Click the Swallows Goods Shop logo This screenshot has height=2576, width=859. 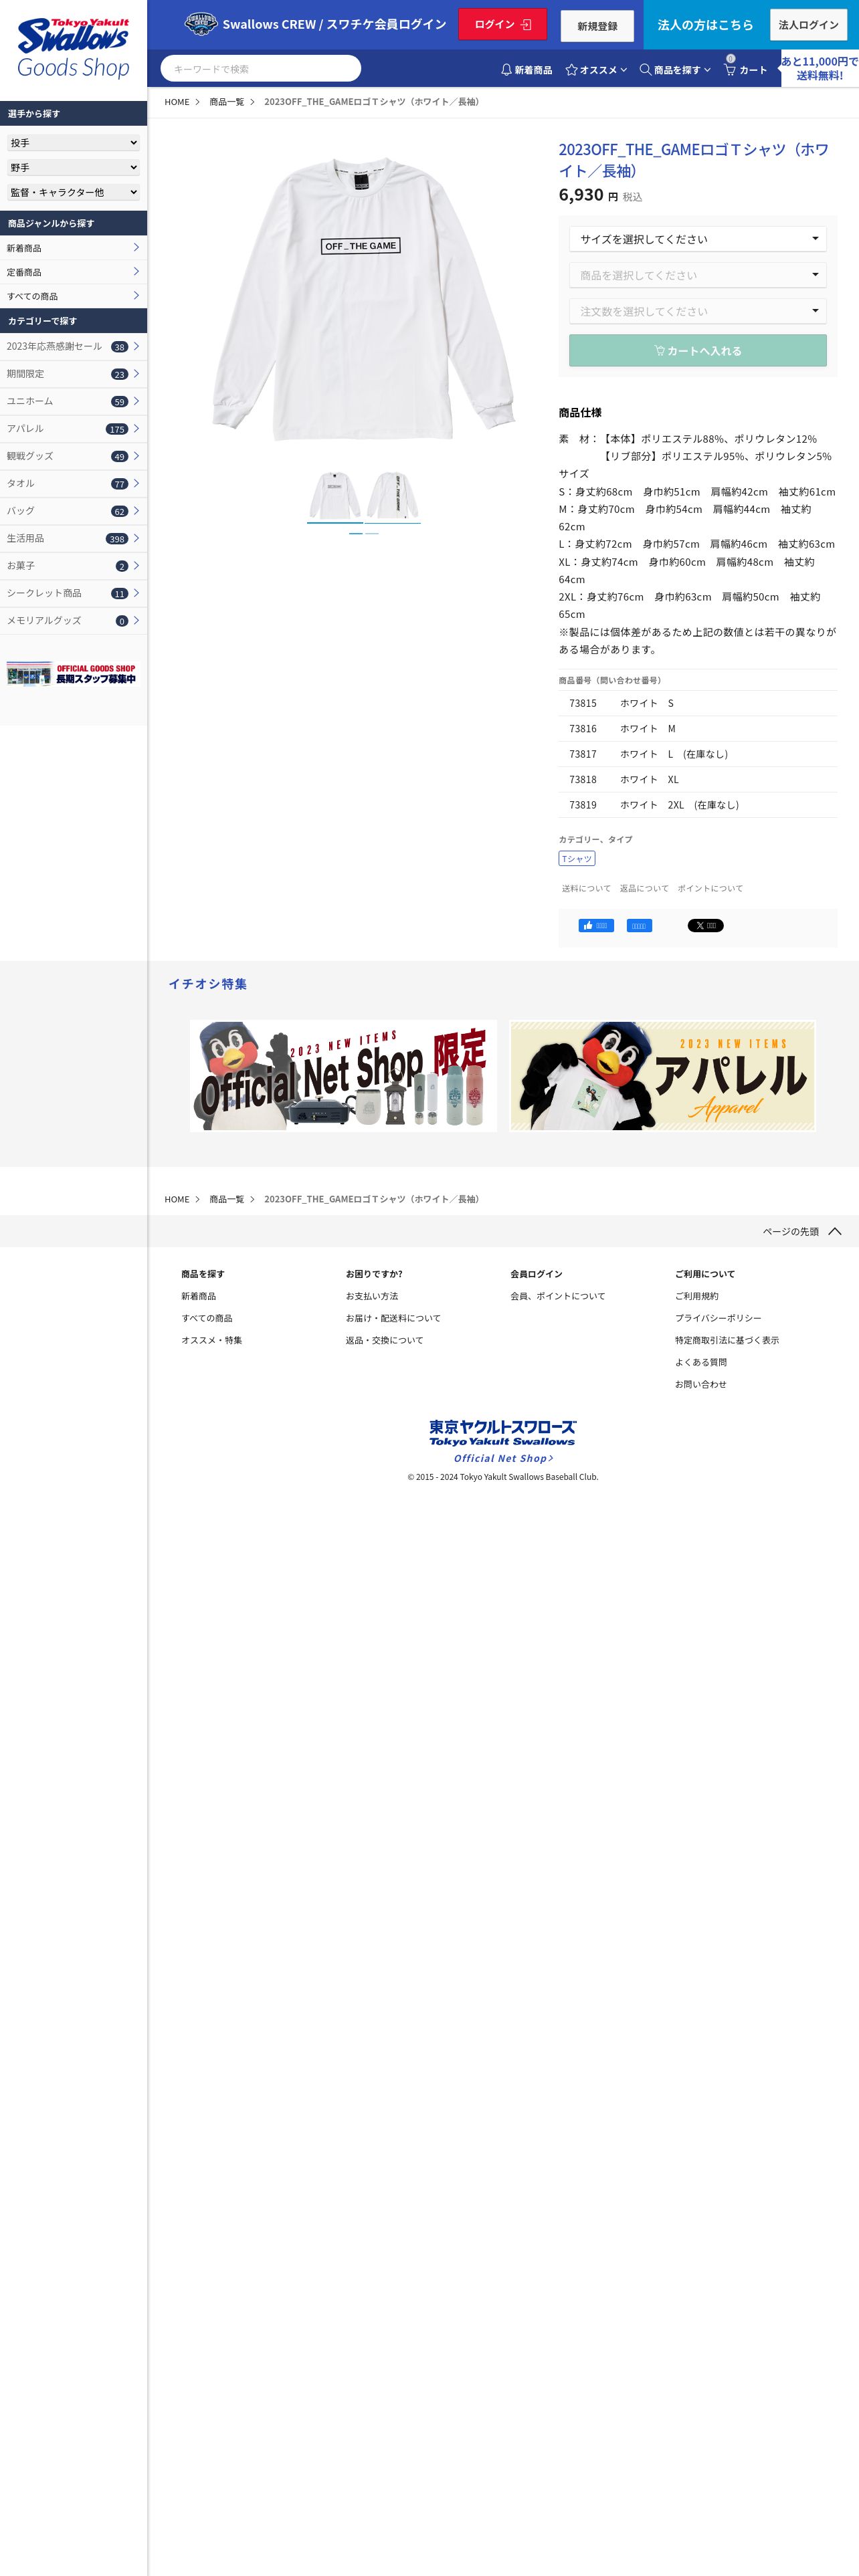tap(73, 48)
